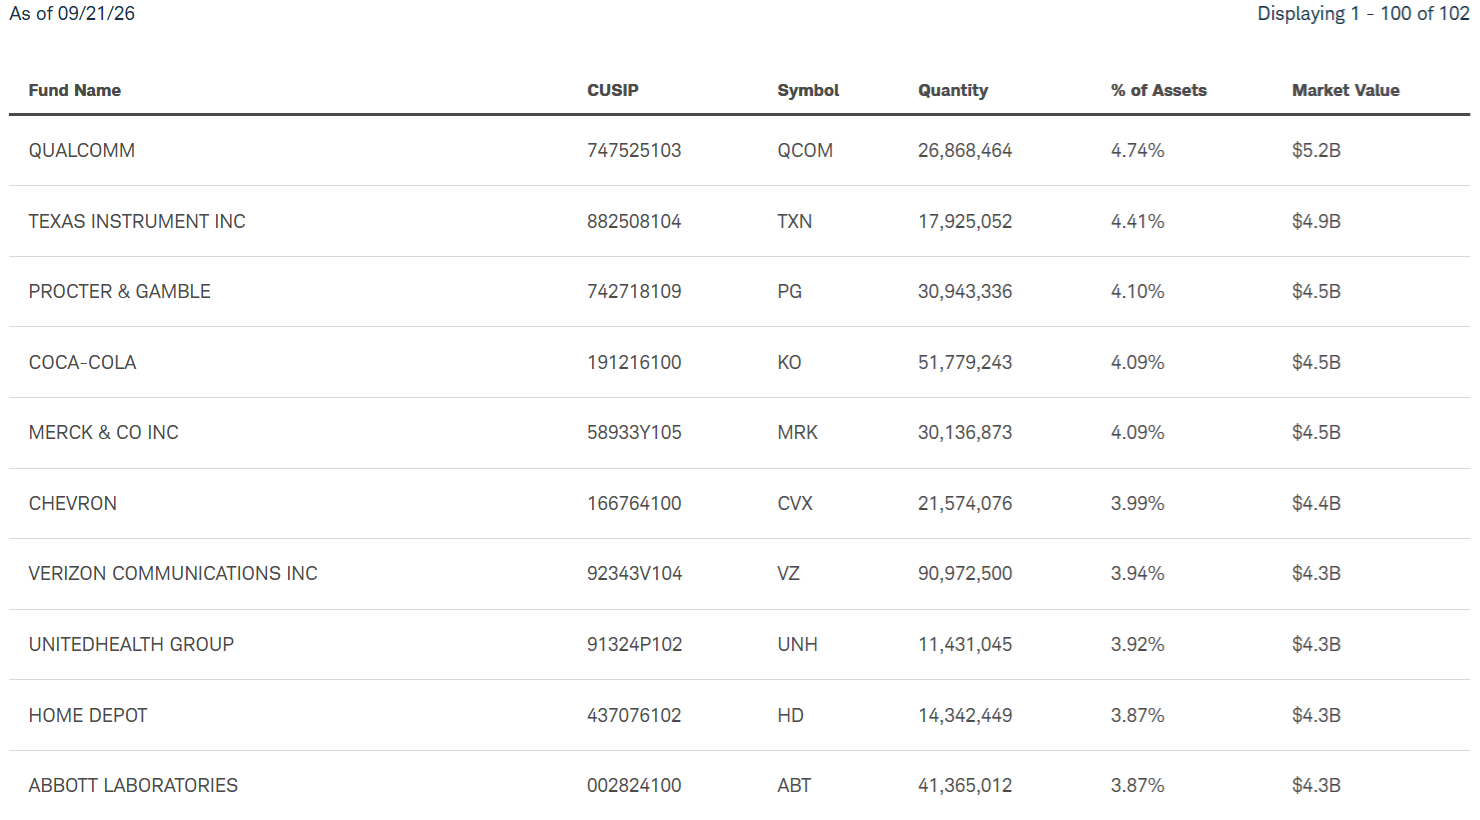Select quantity 51,779,243
The image size is (1480, 820).
coord(965,362)
